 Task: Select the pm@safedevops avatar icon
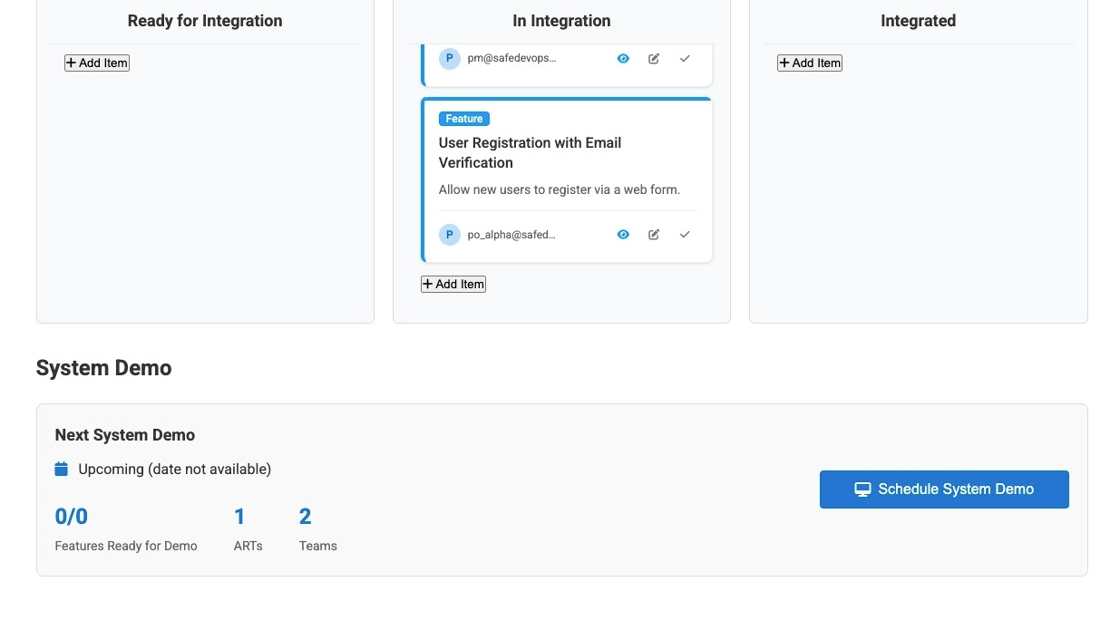[x=449, y=58]
